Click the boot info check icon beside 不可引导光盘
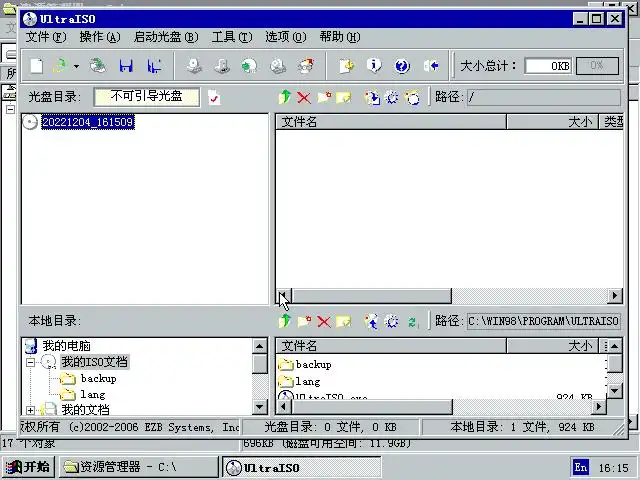 214,97
